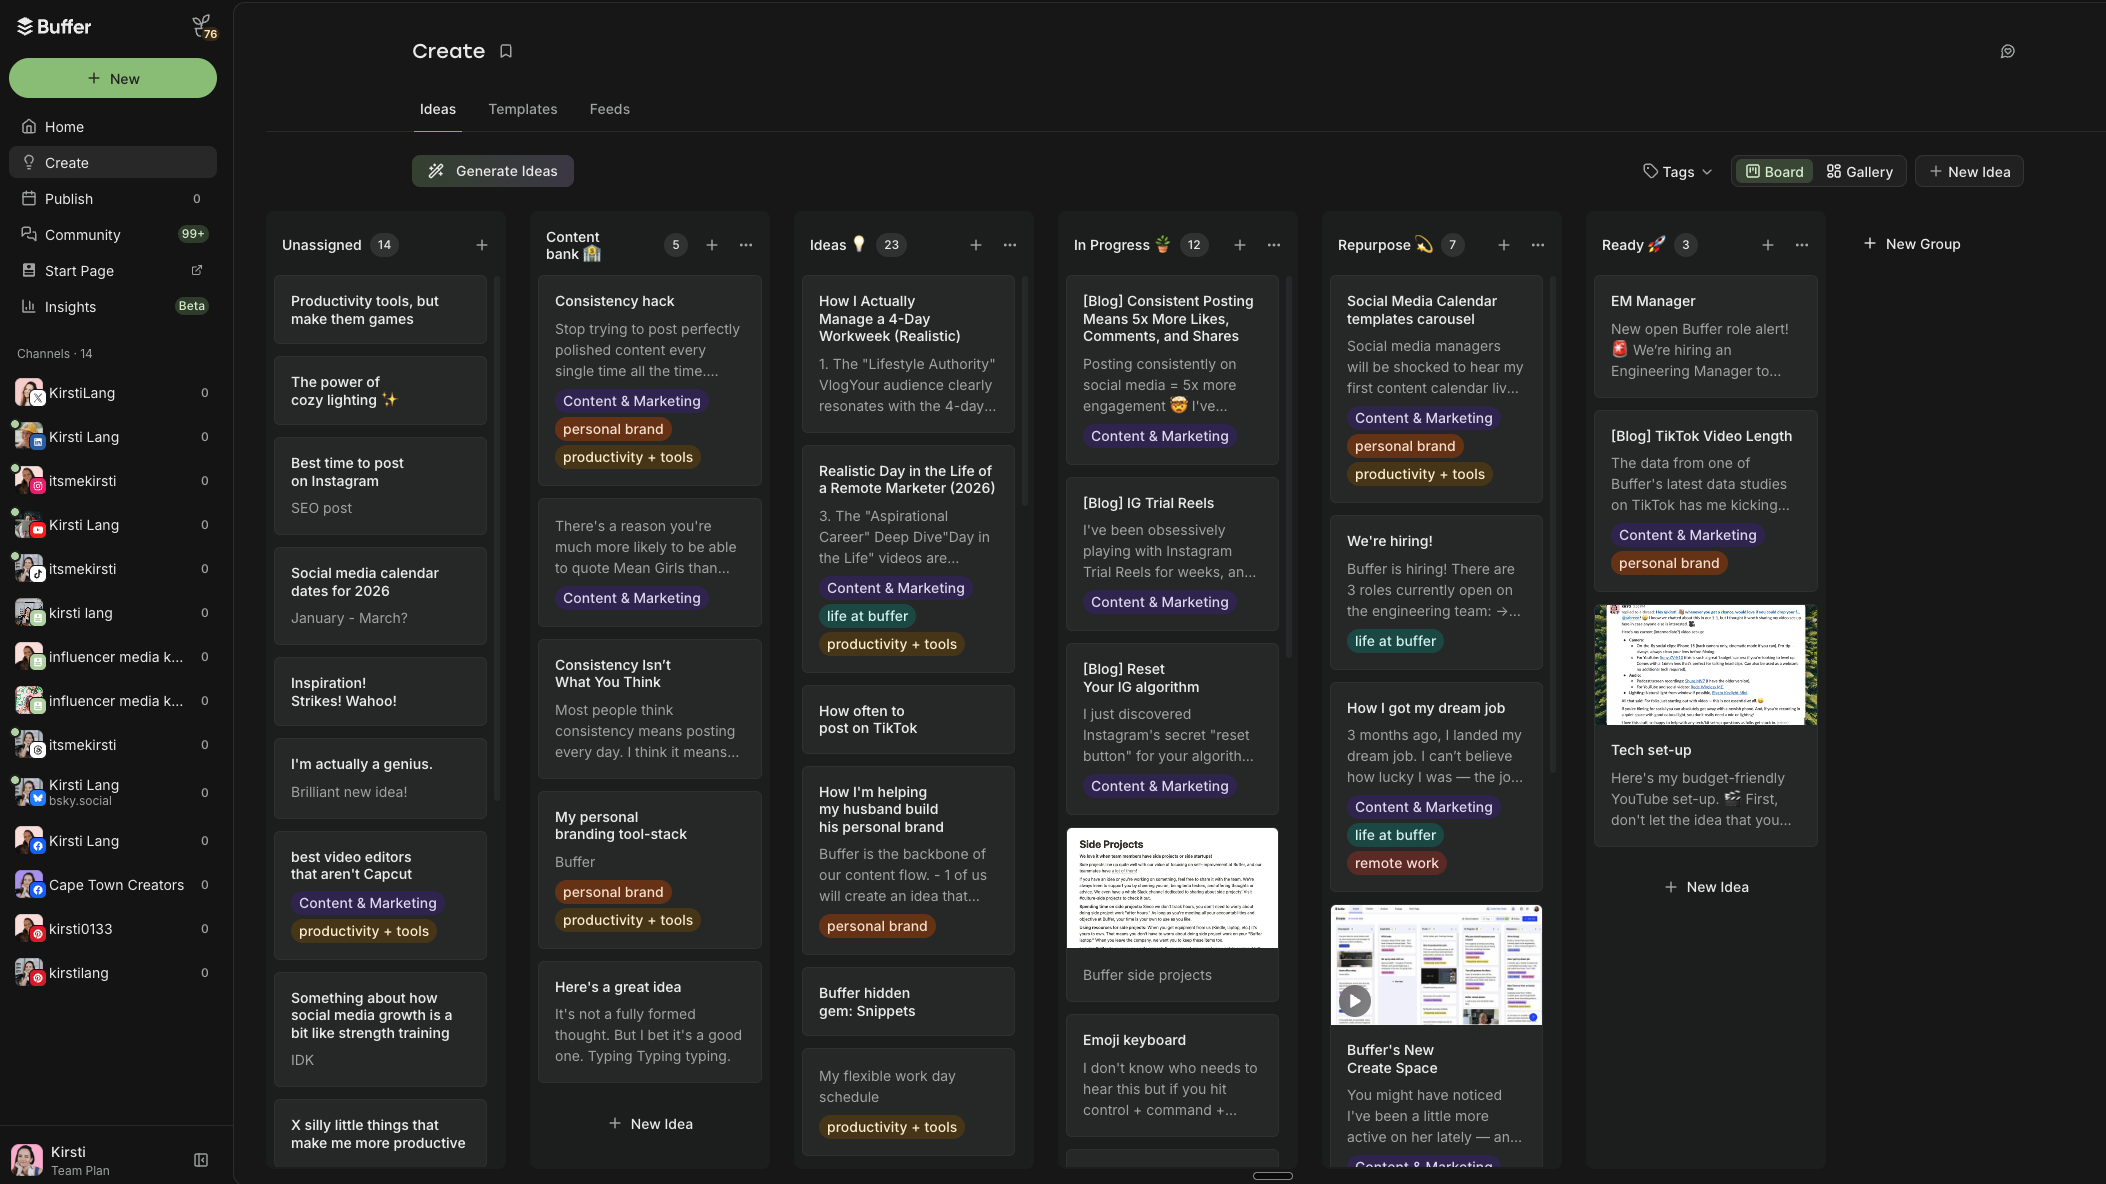Open Community in sidebar
Viewport: 2106px width, 1184px height.
113,235
